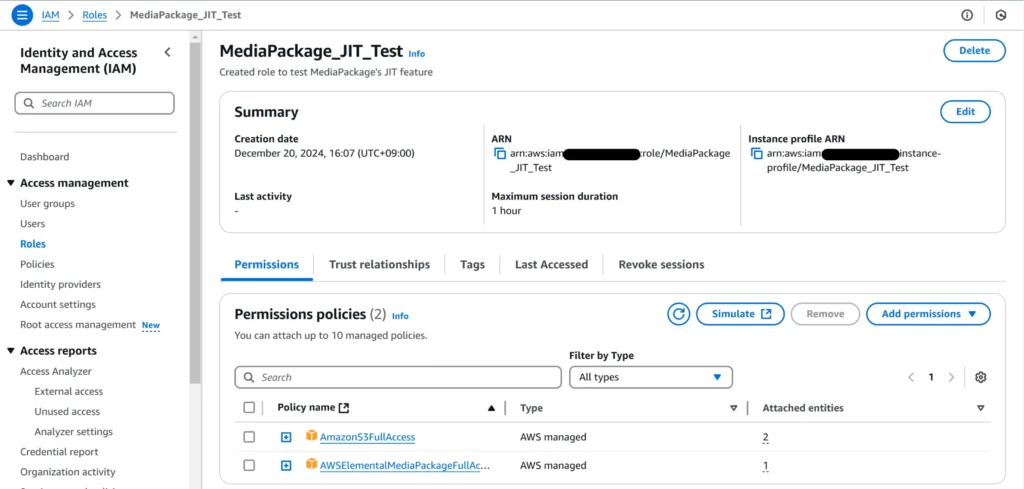
Task: Open Users in the sidebar
Action: tap(33, 224)
